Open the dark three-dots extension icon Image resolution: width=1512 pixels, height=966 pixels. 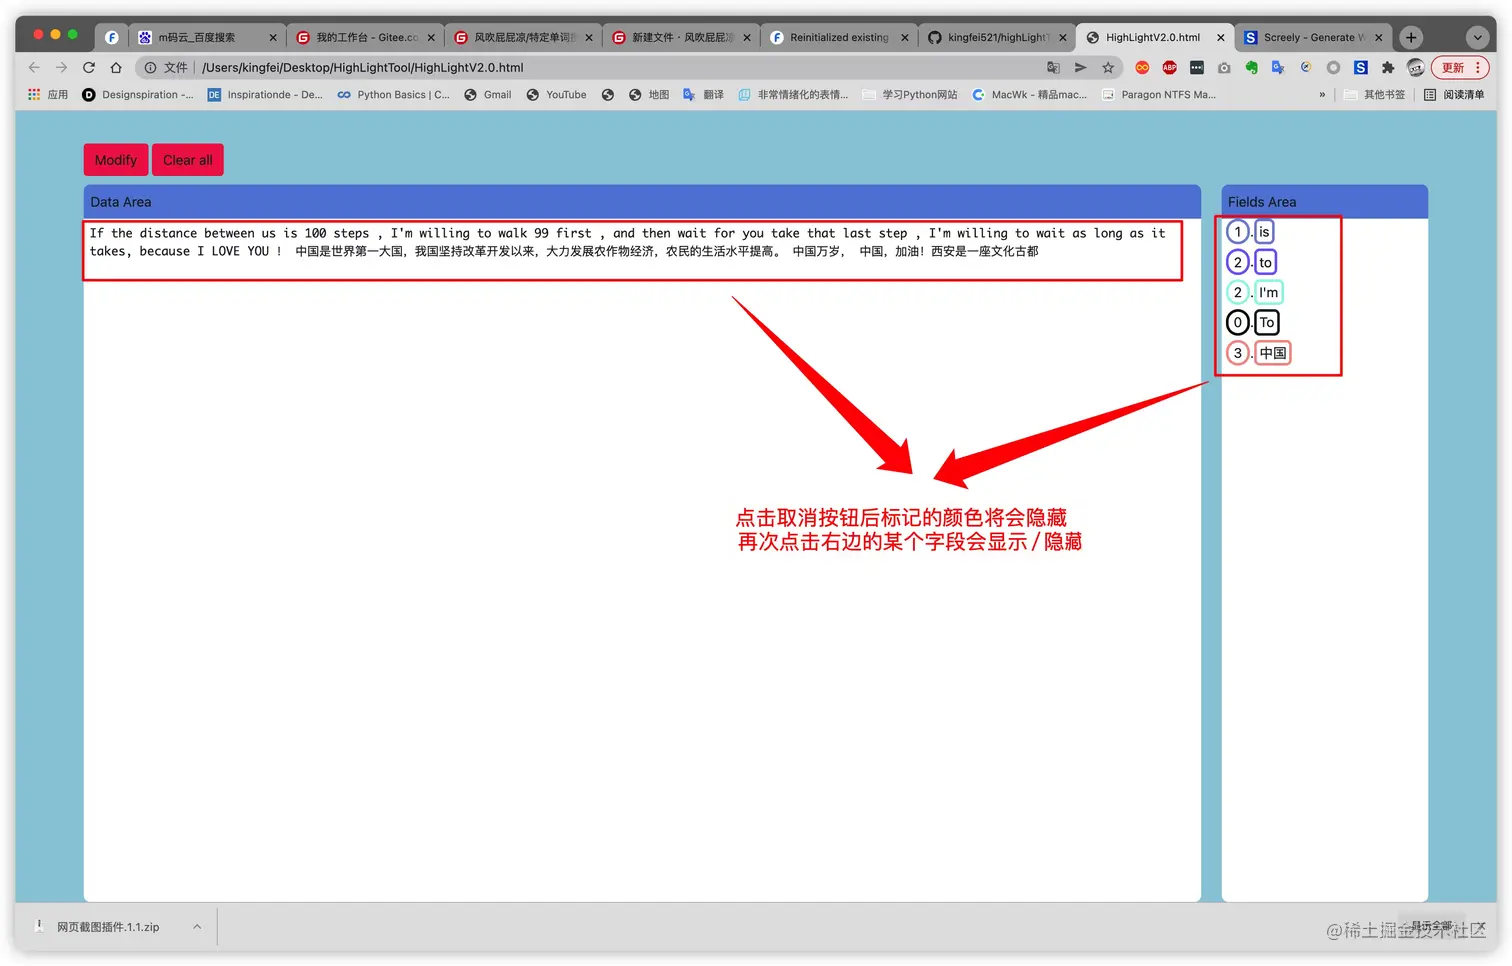pyautogui.click(x=1197, y=67)
